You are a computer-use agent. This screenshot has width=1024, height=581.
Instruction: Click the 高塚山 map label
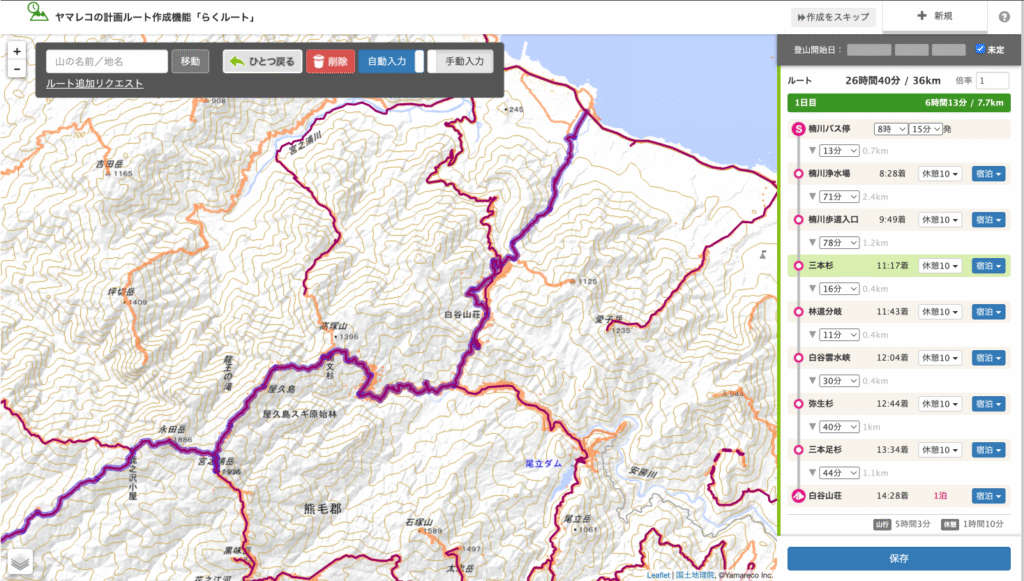pyautogui.click(x=334, y=326)
